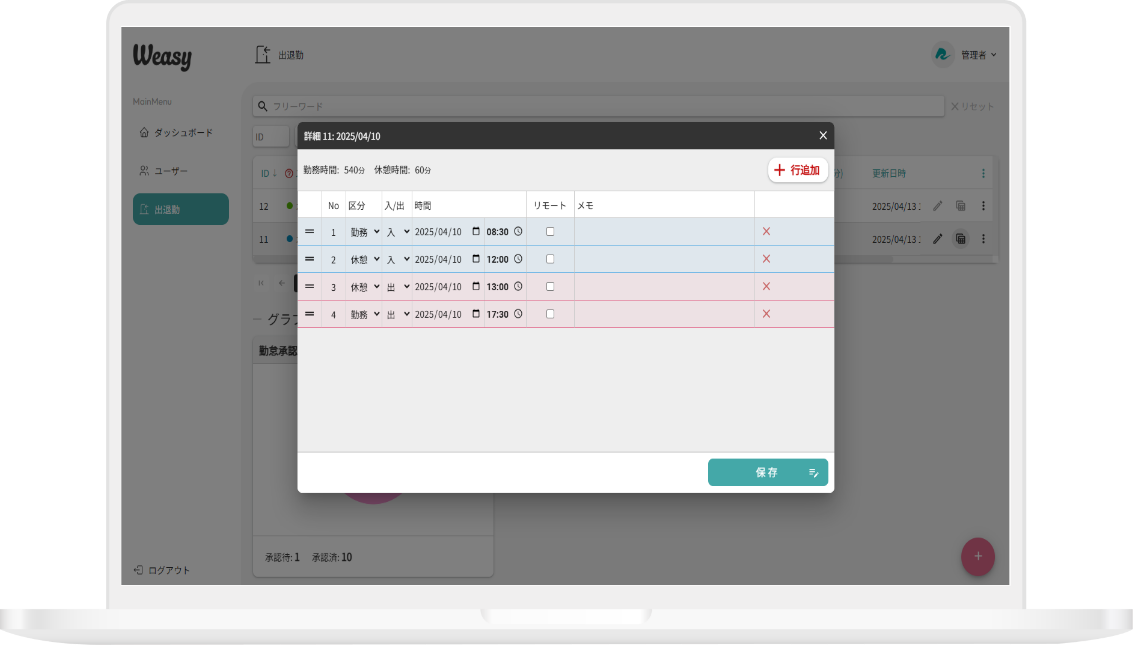
Task: Click red X to remove row 3
Action: coord(766,286)
